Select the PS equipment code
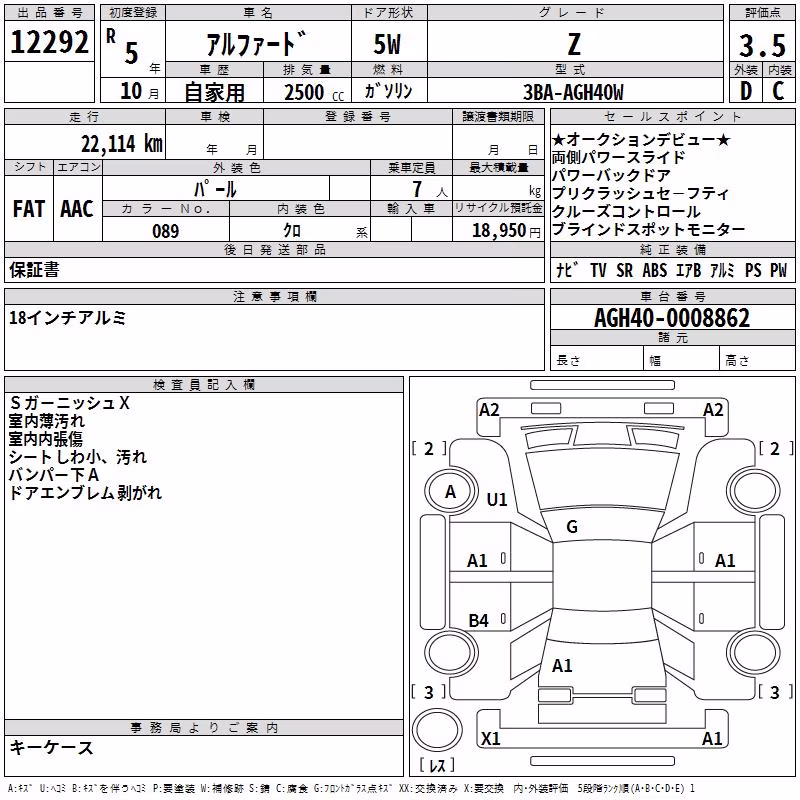800x800 pixels. point(753,270)
